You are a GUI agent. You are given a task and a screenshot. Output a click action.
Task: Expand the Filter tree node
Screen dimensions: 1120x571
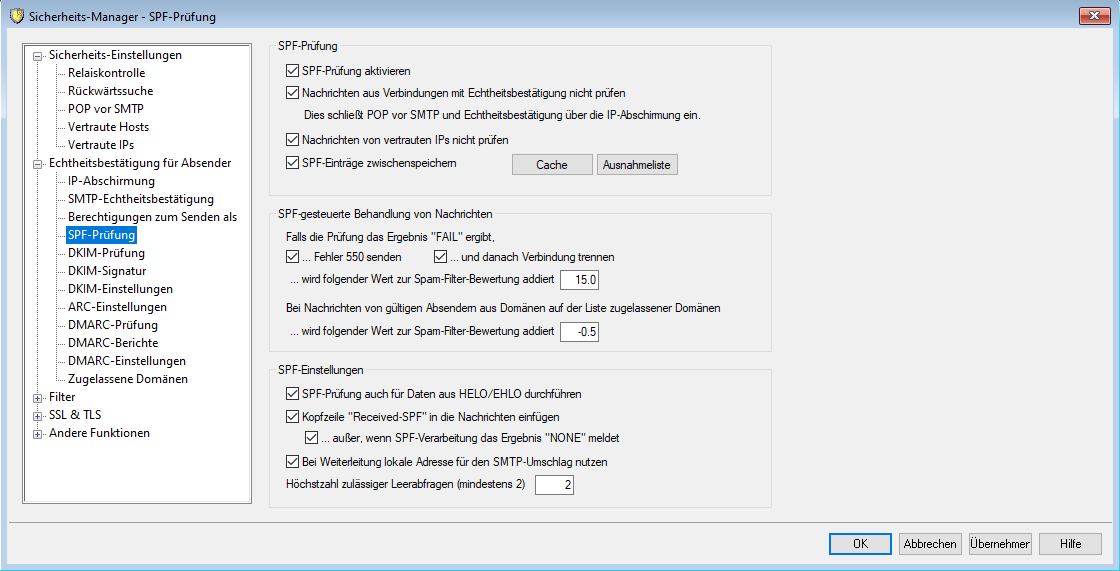click(39, 398)
